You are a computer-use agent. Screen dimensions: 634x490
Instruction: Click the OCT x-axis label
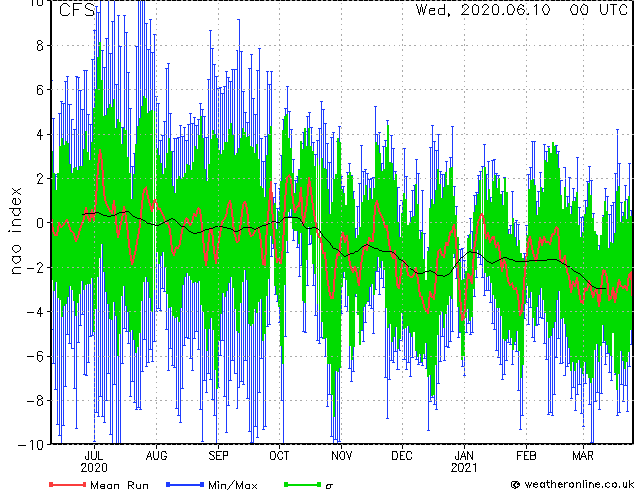(x=279, y=456)
